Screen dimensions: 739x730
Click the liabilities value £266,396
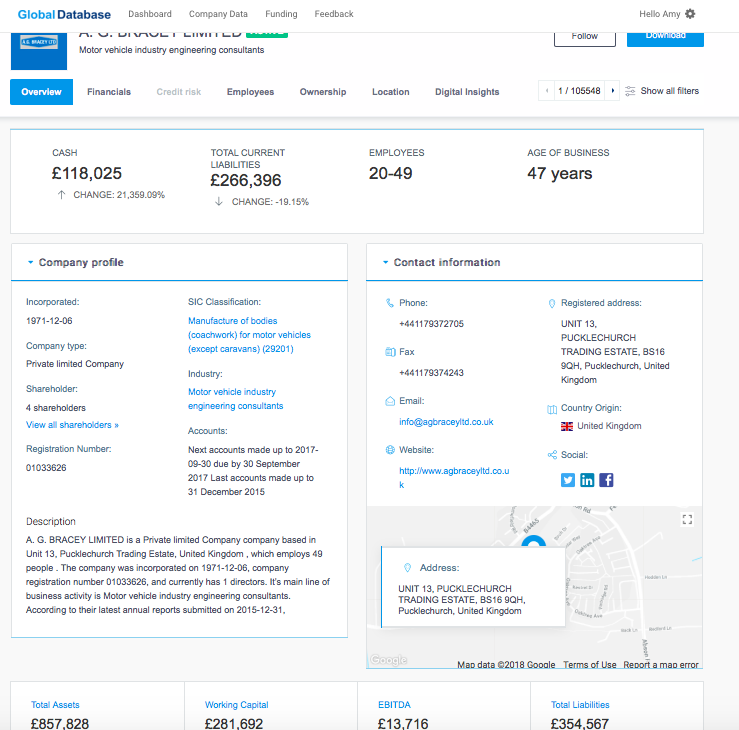[x=246, y=180]
